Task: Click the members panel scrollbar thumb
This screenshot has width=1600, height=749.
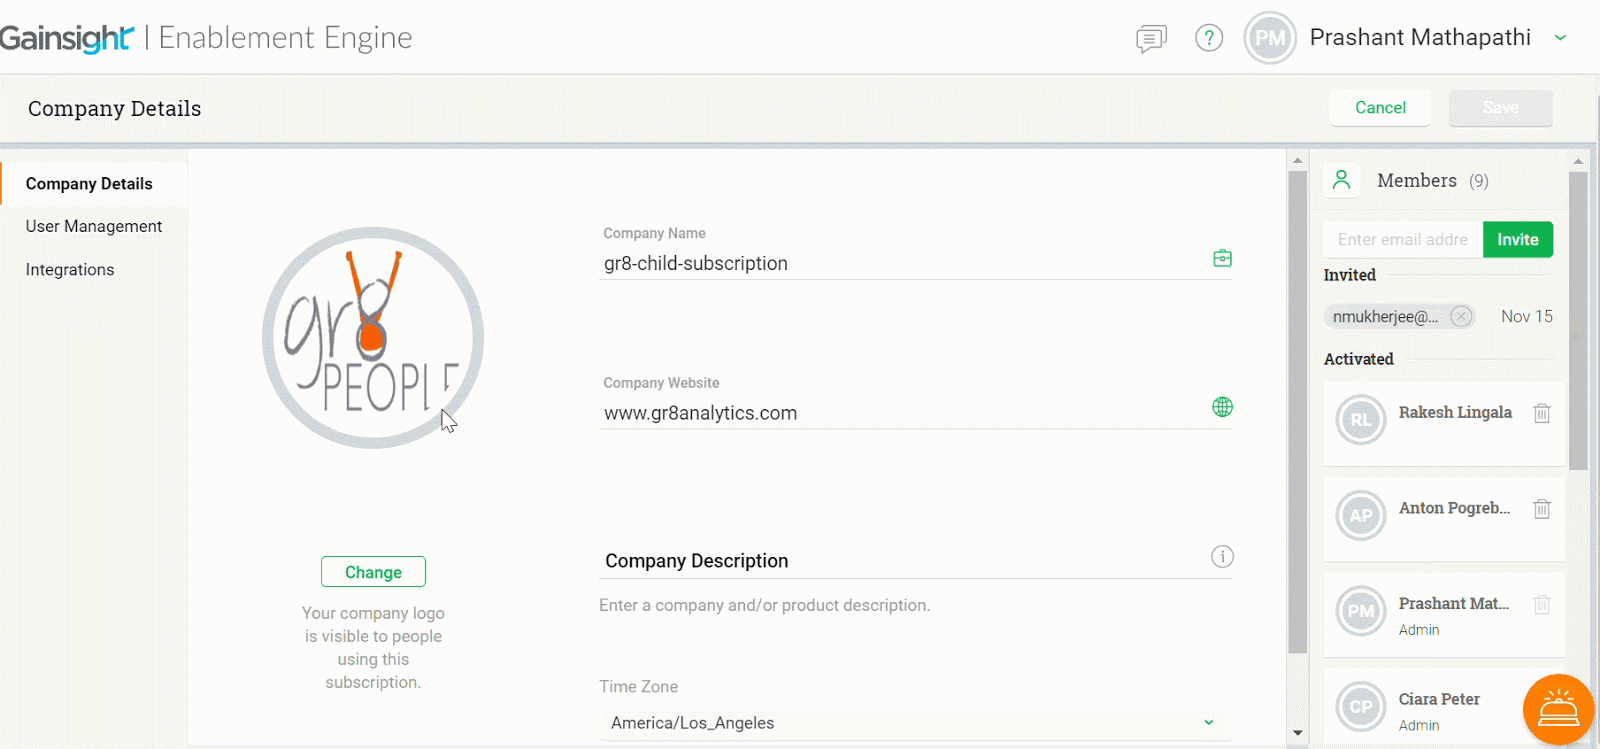Action: click(x=1578, y=320)
